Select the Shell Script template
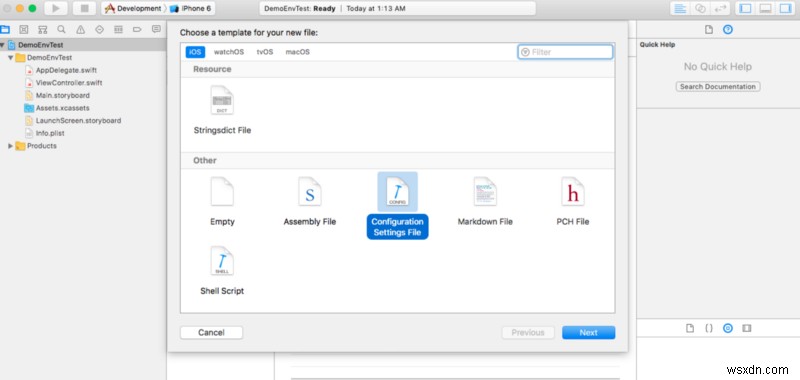Viewport: 800px width, 380px height. (x=222, y=271)
